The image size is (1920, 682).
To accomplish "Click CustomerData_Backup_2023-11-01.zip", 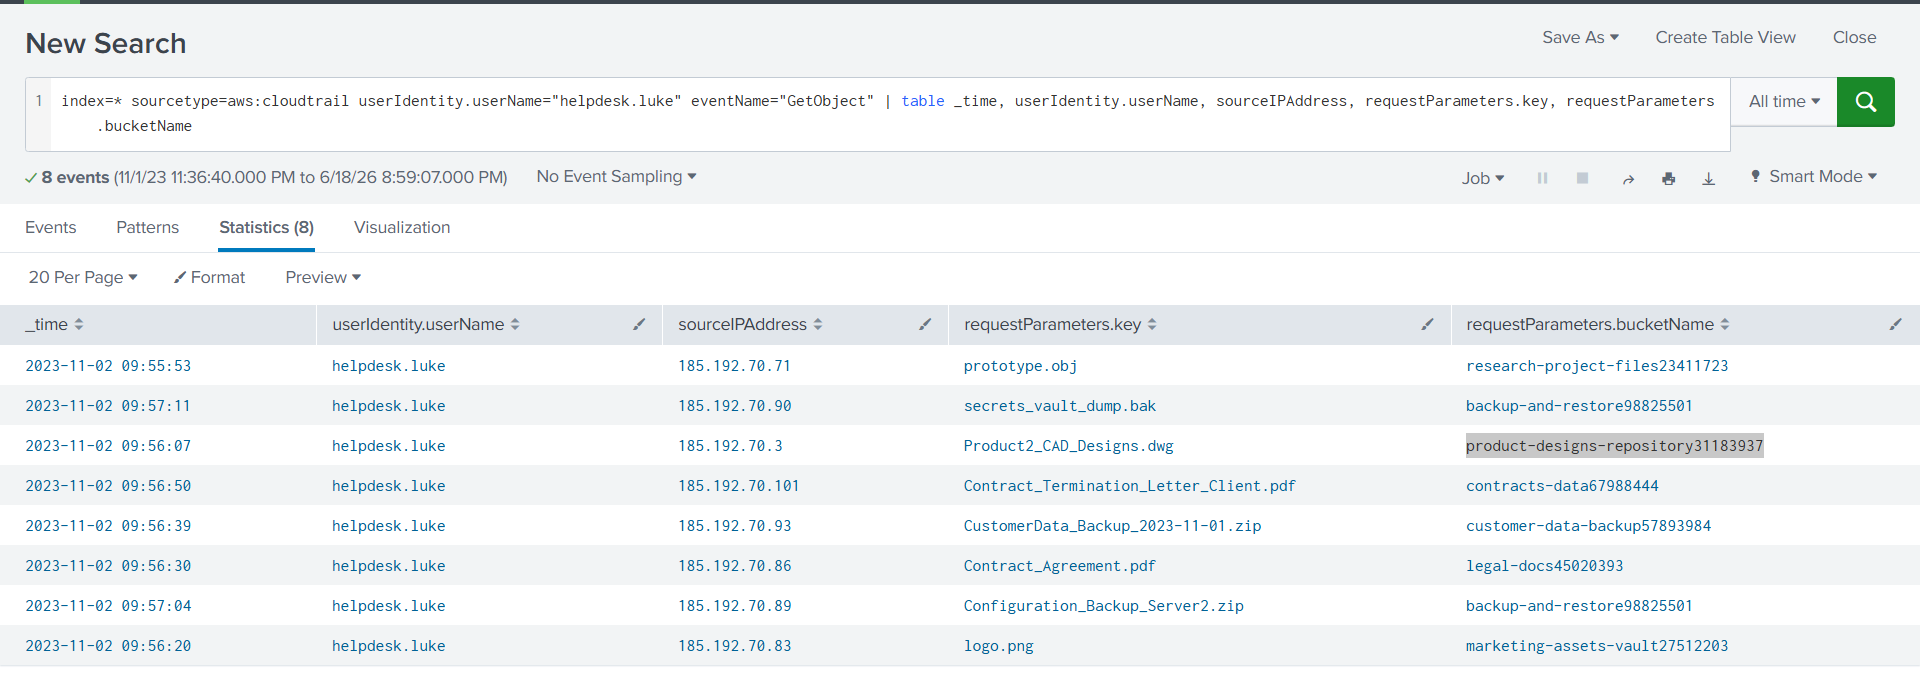I will (1112, 526).
